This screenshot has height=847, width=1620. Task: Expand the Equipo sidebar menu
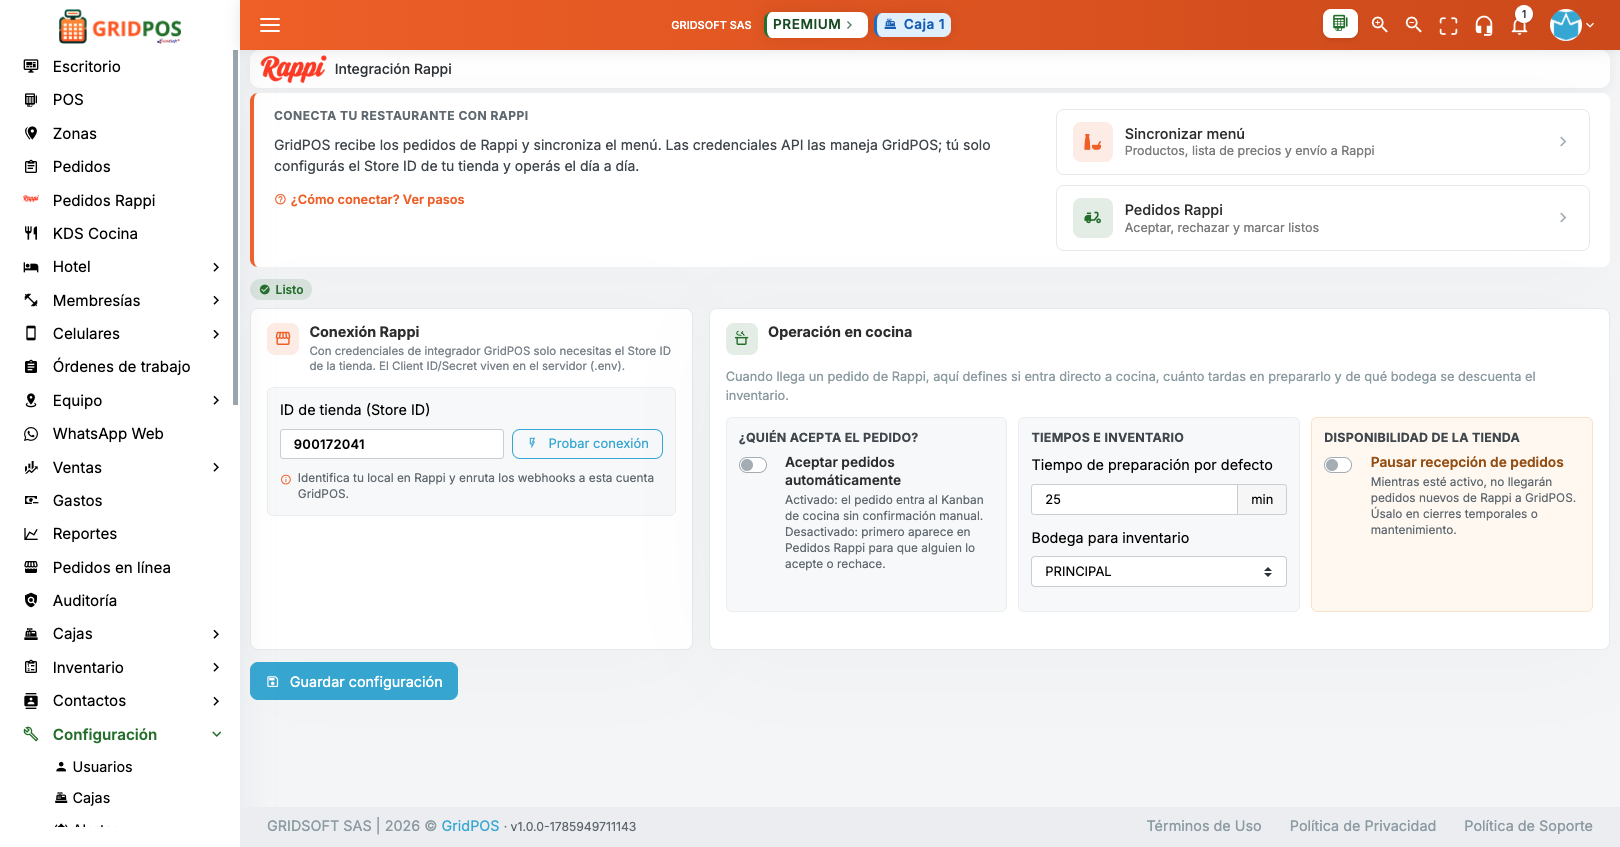click(216, 400)
